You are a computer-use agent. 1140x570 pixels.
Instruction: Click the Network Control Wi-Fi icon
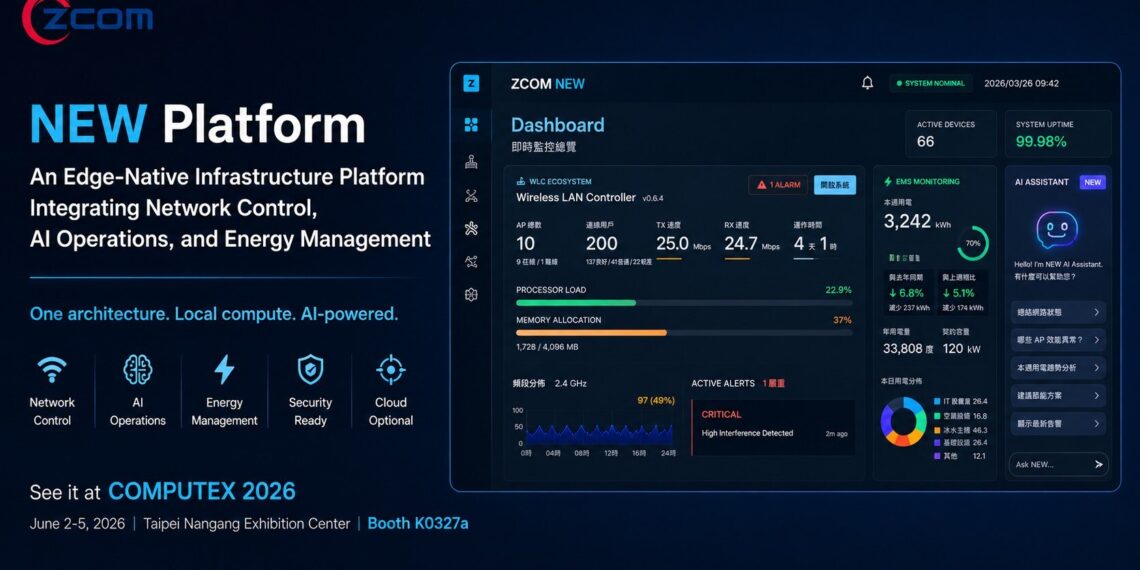(52, 369)
